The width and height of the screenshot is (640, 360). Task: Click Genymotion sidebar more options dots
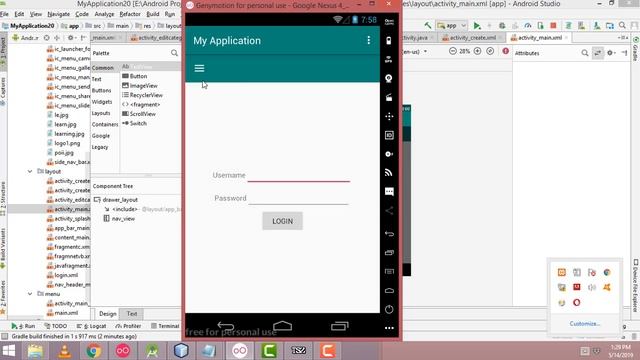click(x=389, y=328)
